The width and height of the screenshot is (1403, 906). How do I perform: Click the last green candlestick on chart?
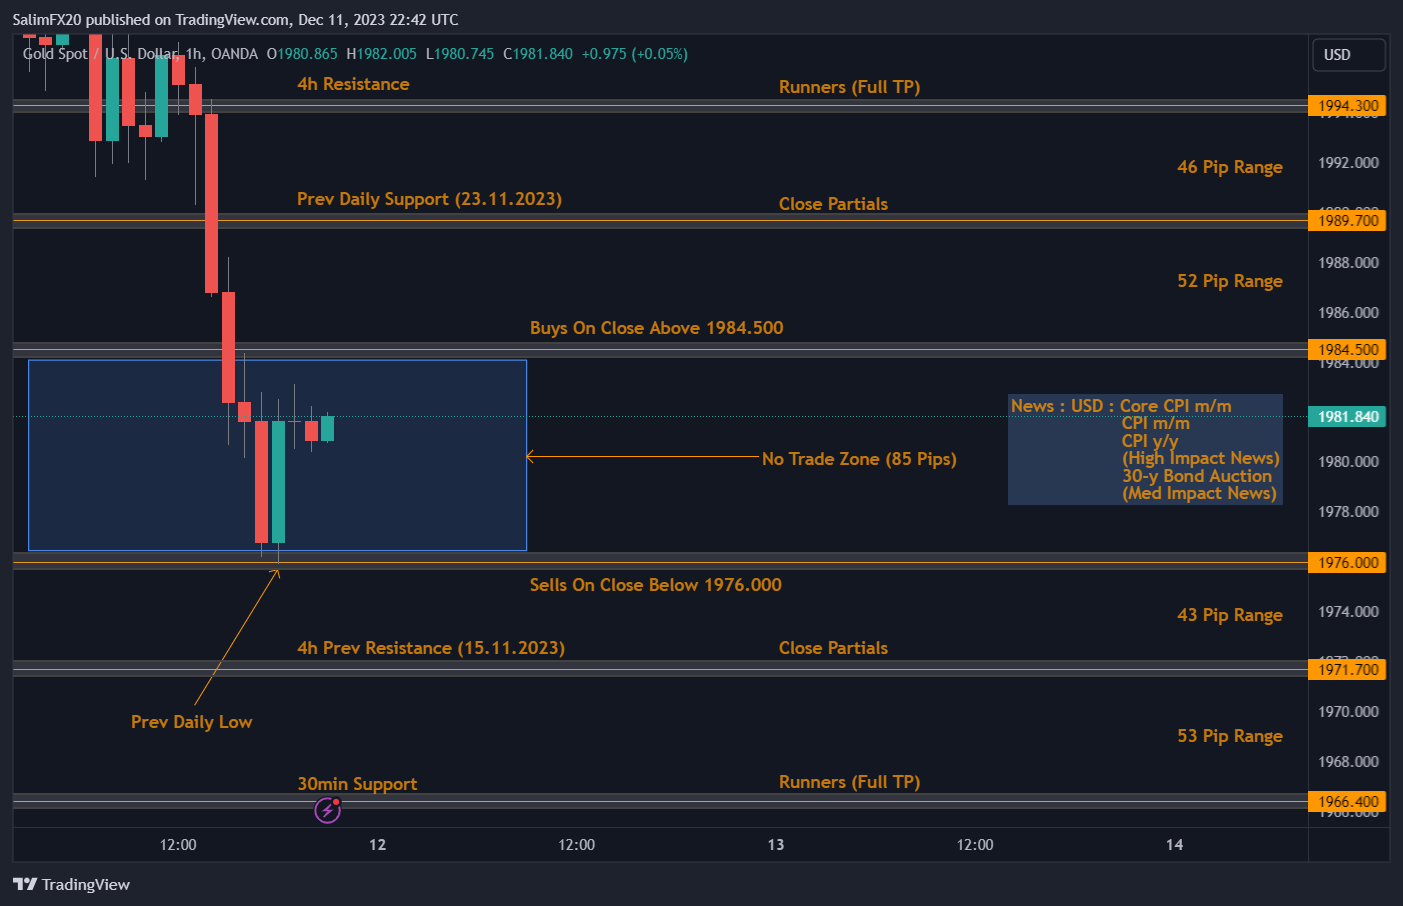[x=327, y=428]
